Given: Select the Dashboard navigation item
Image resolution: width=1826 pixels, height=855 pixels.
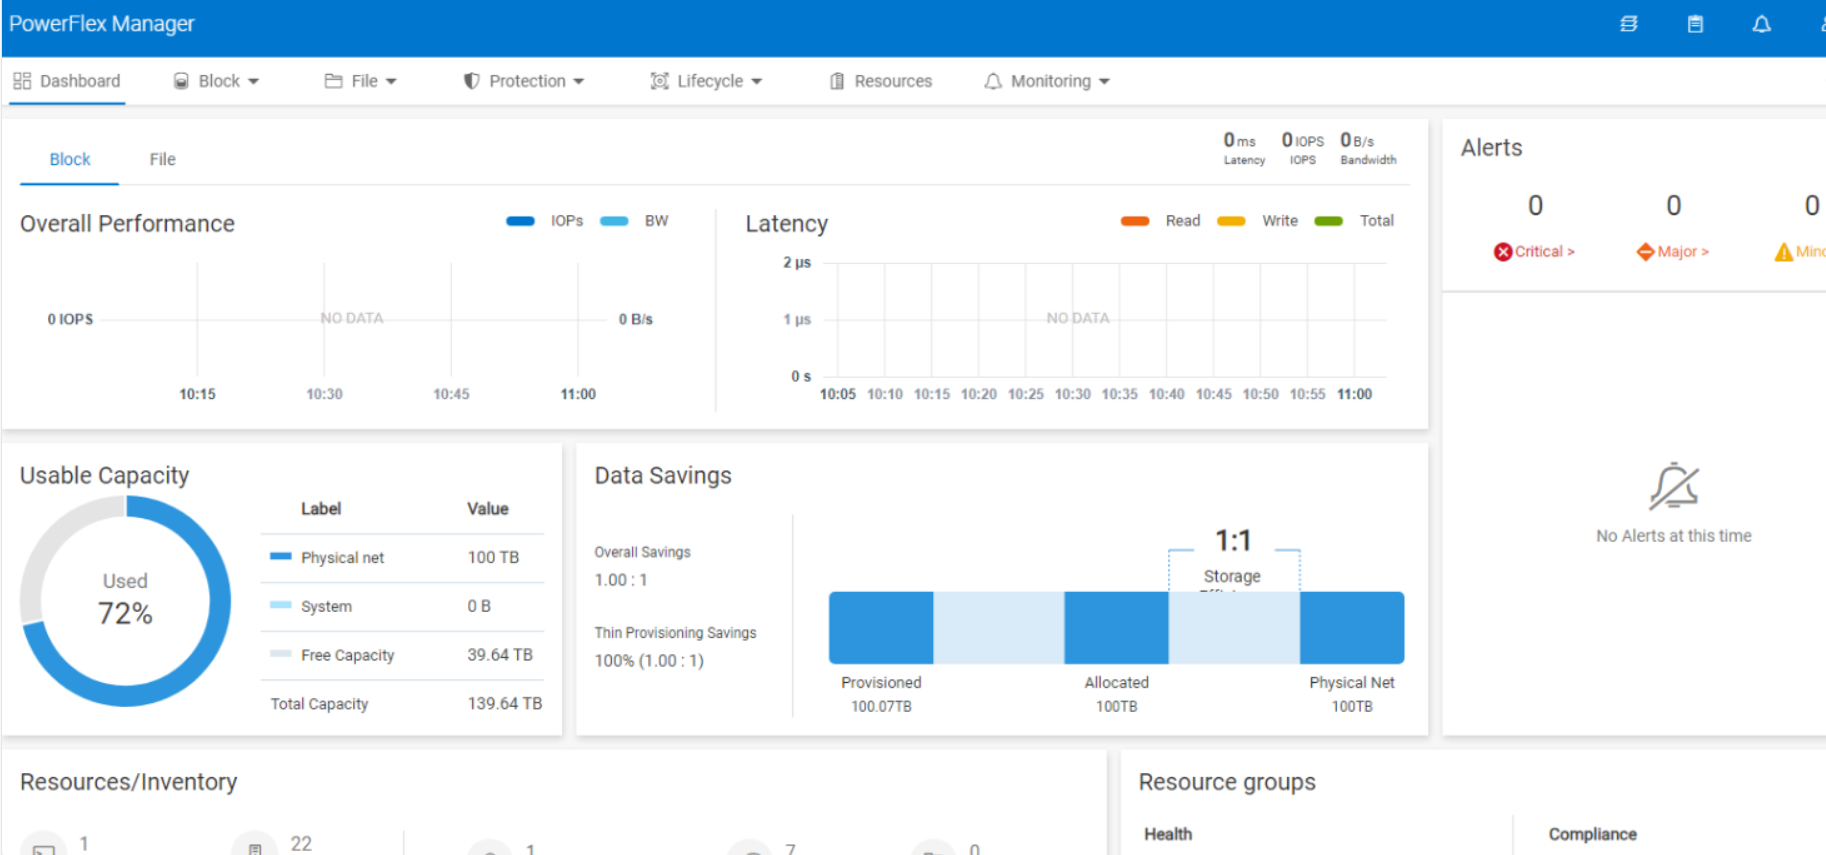Looking at the screenshot, I should point(67,81).
